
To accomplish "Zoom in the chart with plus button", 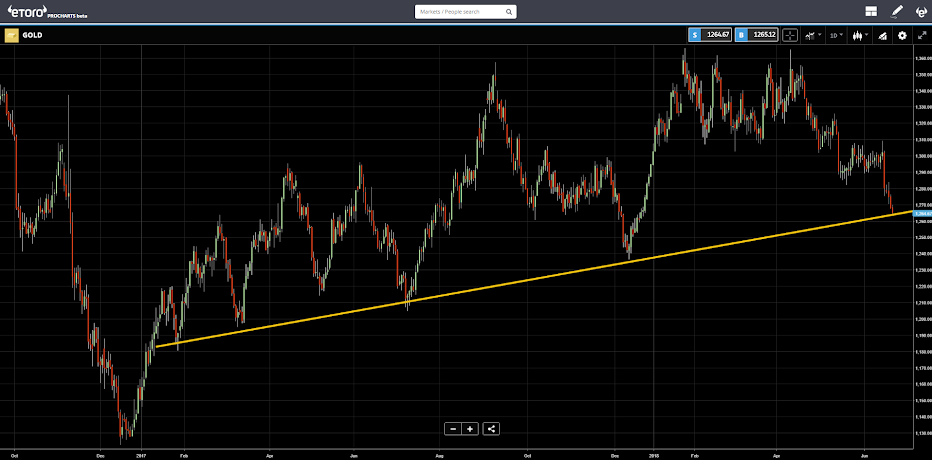I will tap(470, 429).
